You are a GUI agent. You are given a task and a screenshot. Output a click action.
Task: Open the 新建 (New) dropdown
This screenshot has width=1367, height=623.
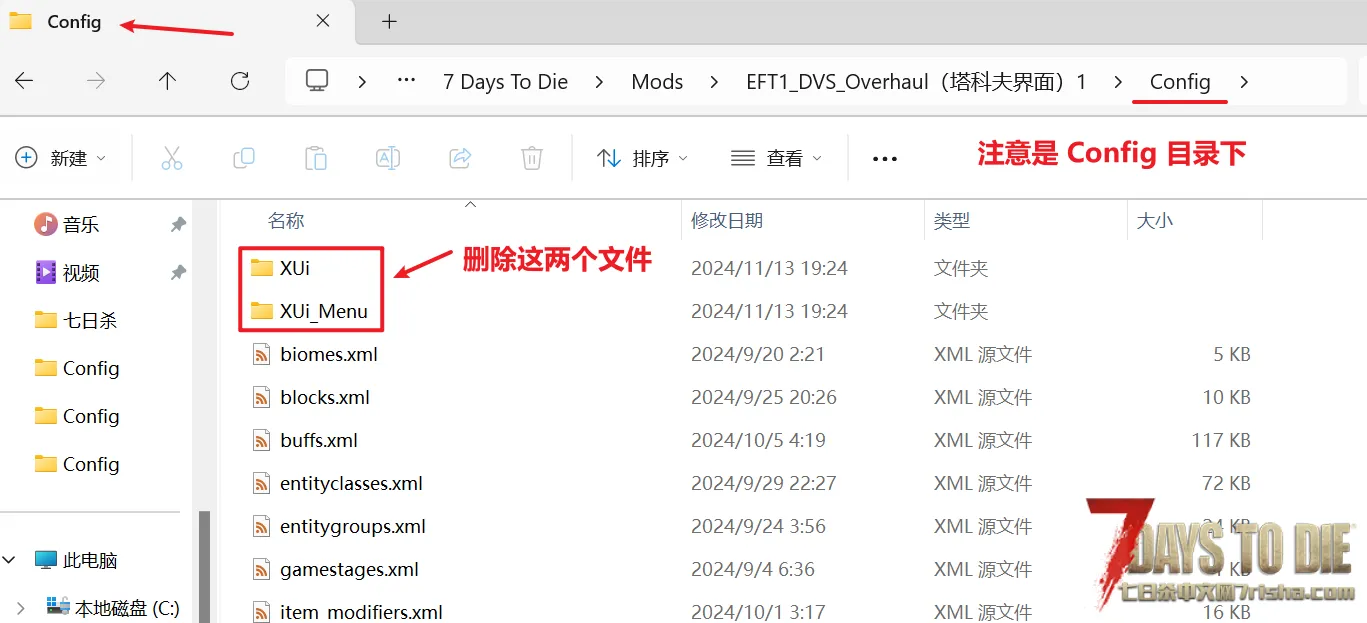click(x=61, y=158)
